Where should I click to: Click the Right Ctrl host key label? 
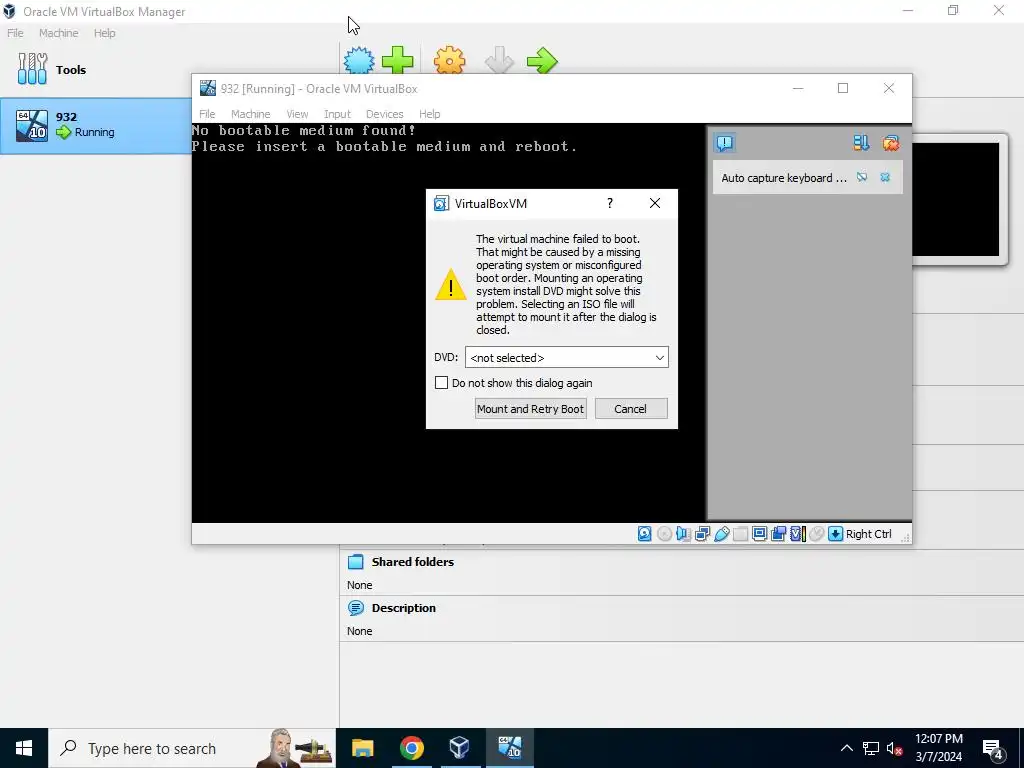click(869, 534)
